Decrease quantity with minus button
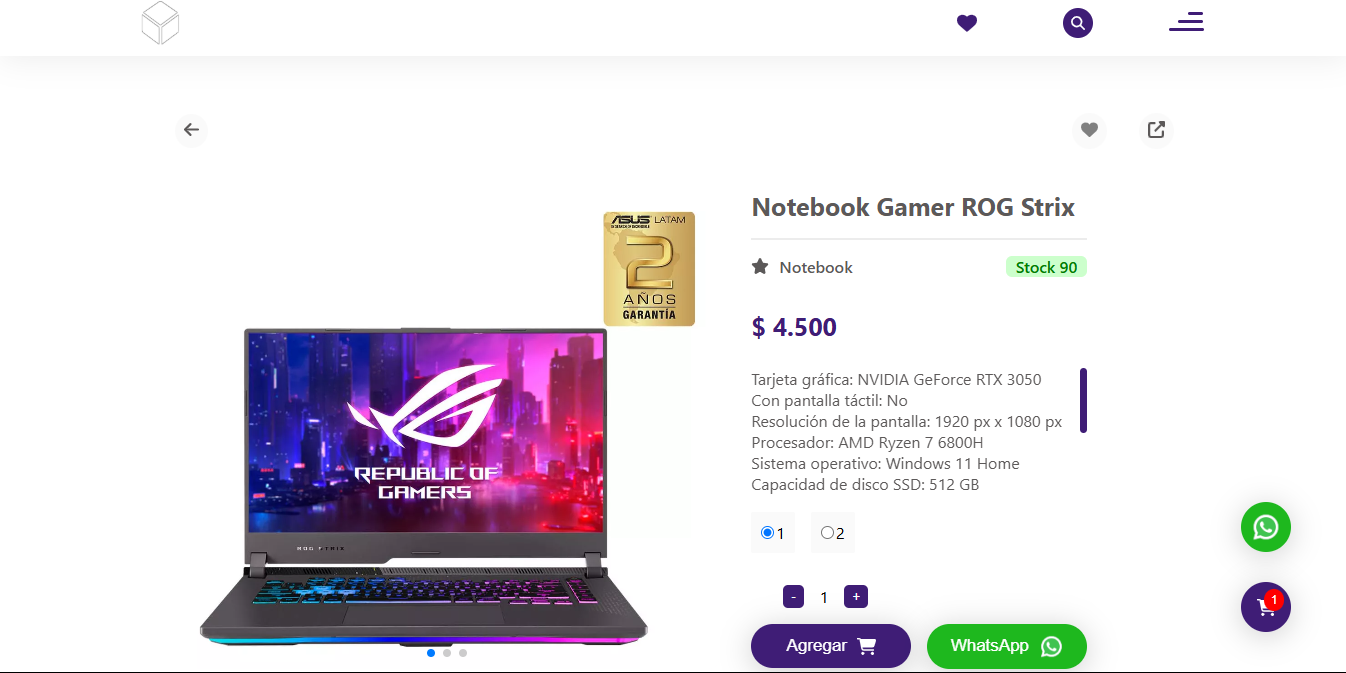 point(793,597)
